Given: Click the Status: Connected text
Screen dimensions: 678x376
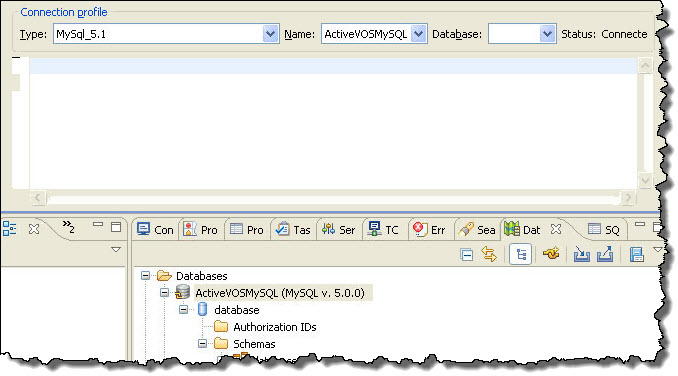Looking at the screenshot, I should pos(604,34).
